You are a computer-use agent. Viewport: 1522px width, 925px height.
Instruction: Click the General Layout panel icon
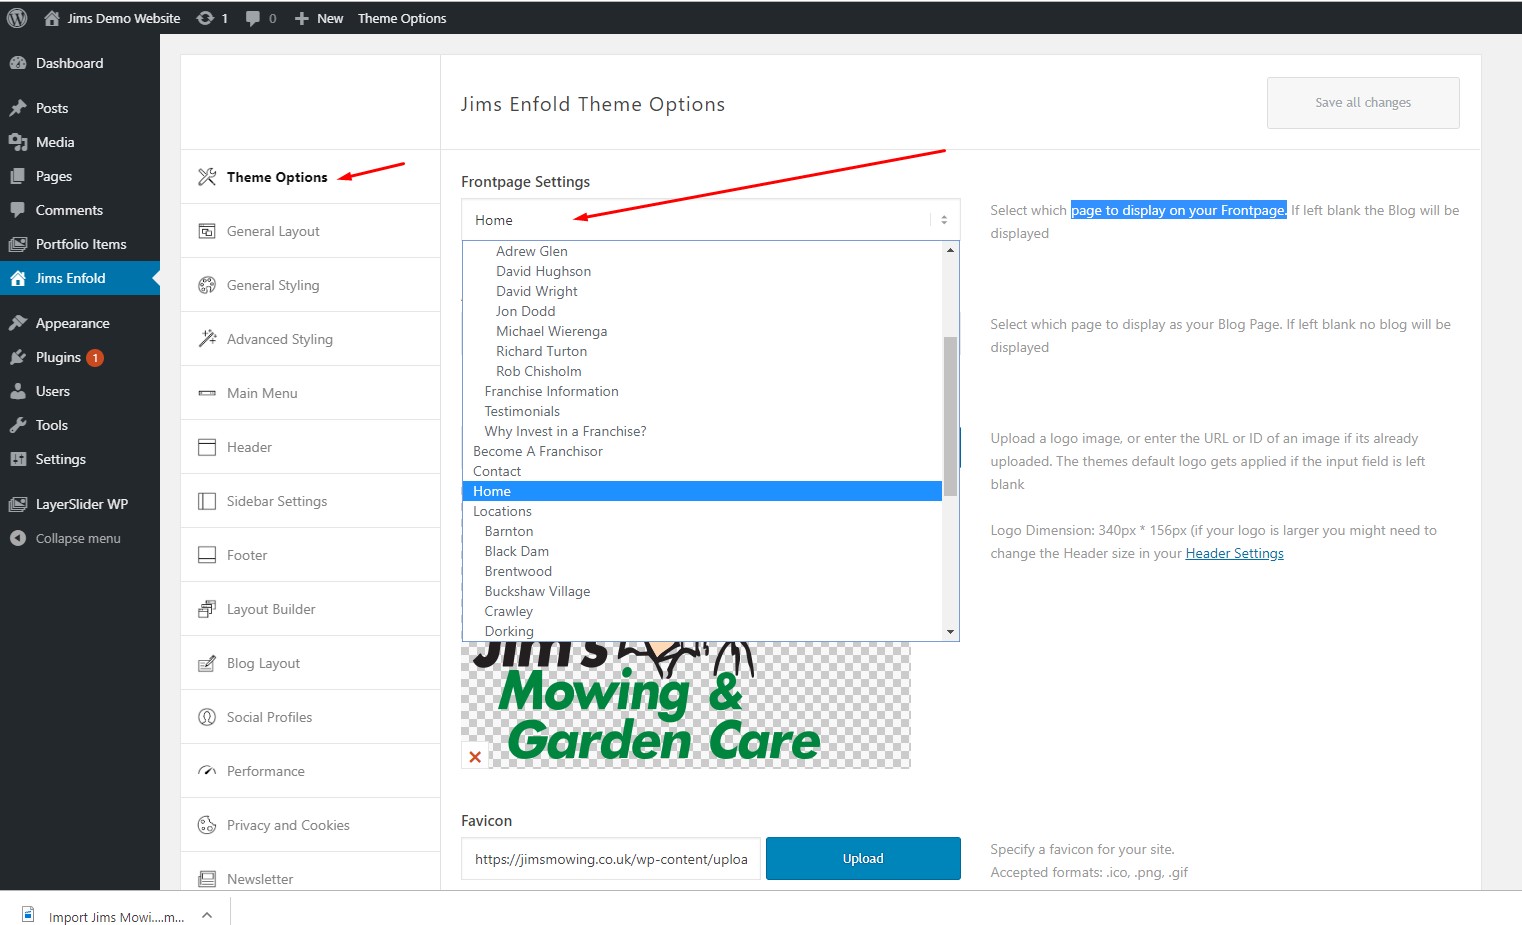tap(207, 231)
